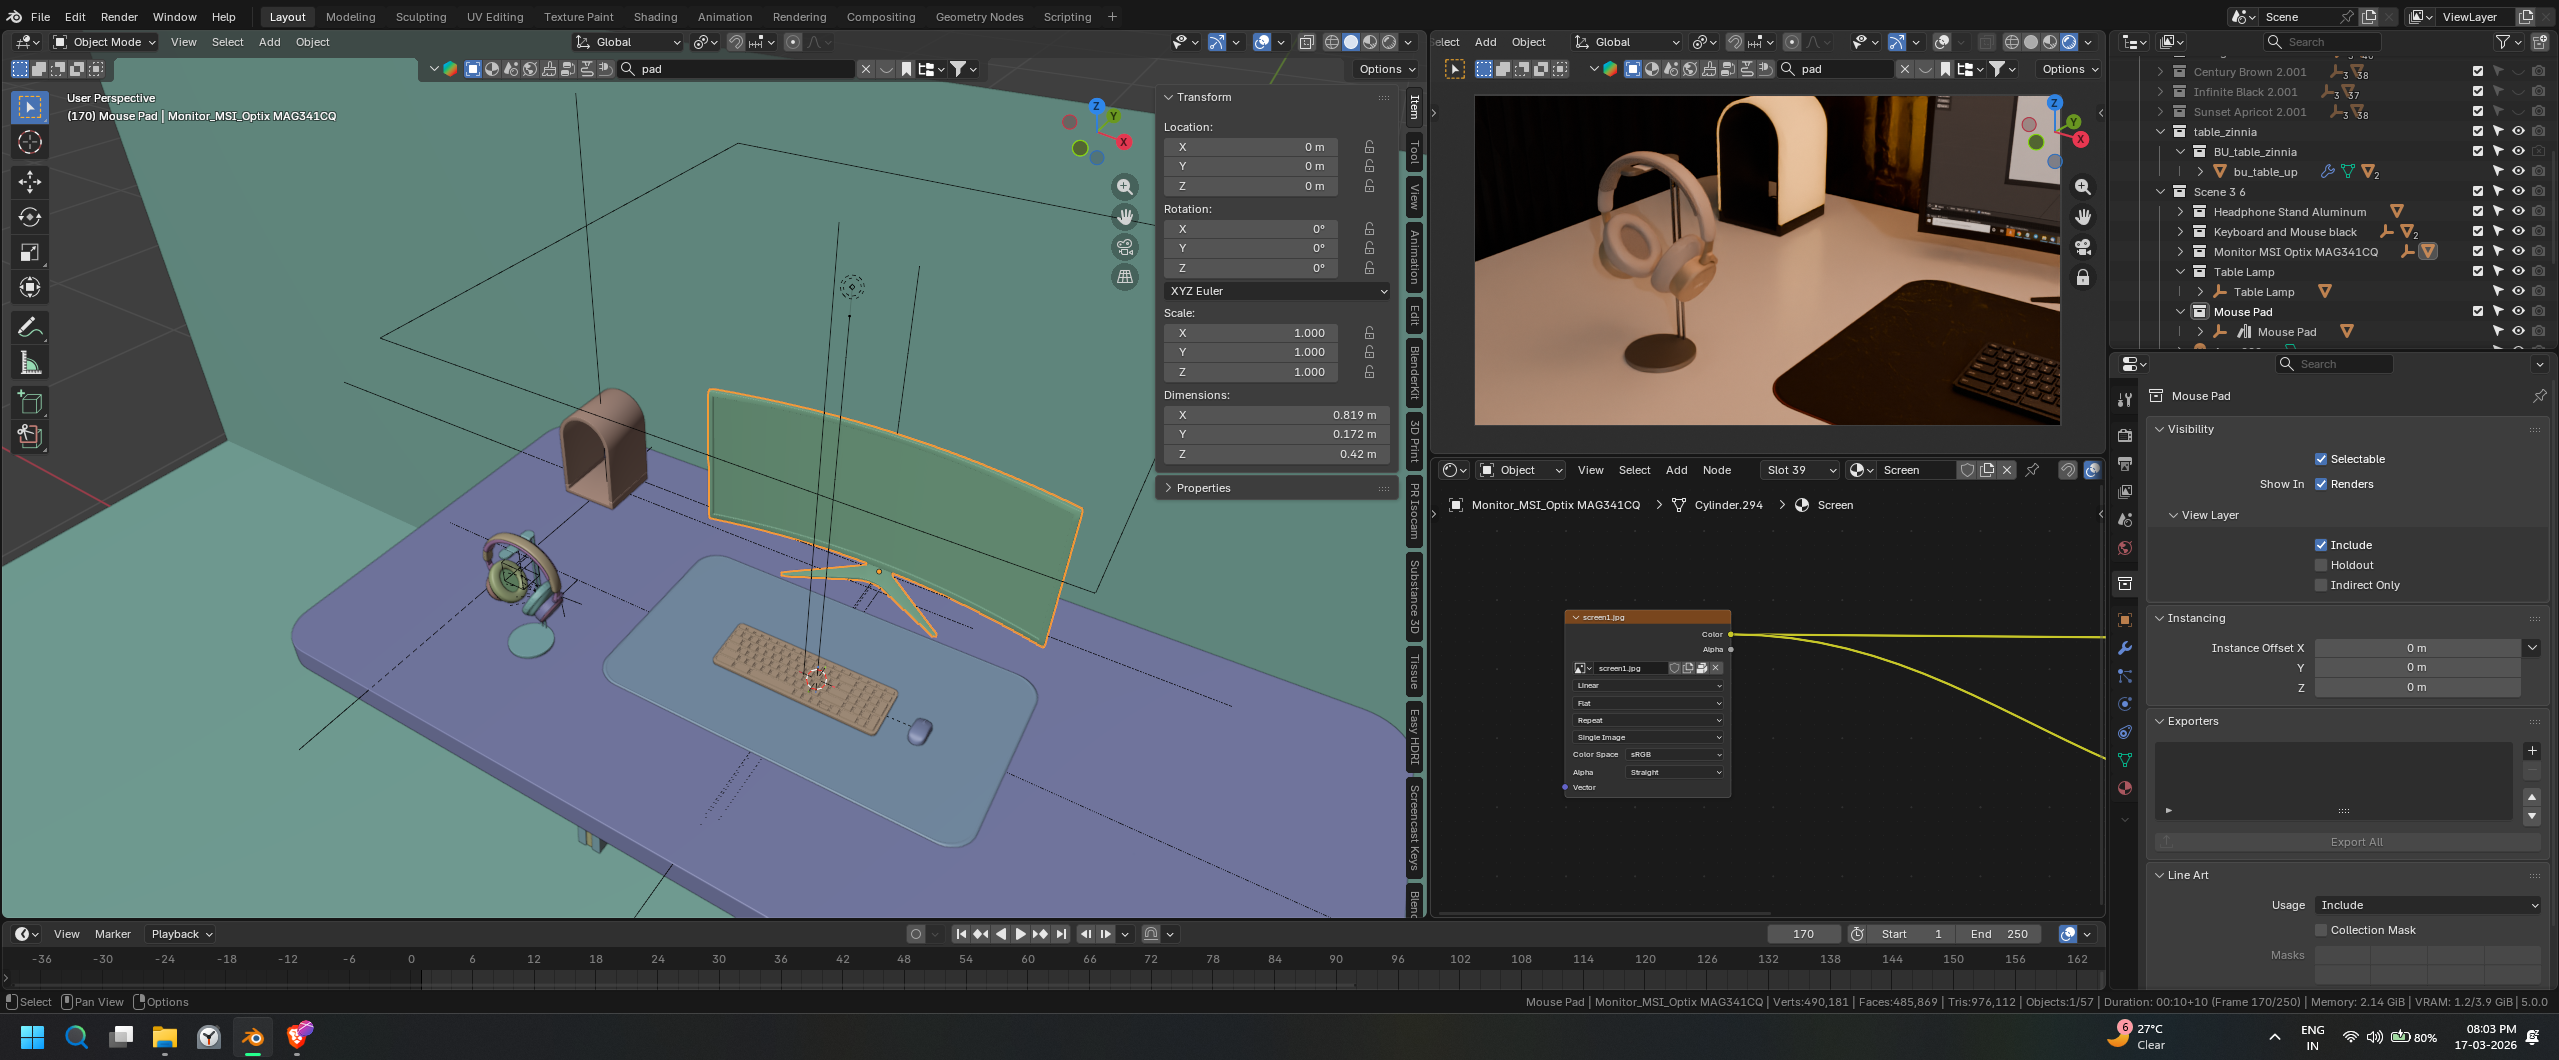The image size is (2559, 1060).
Task: Select the Rotate tool in left toolbar
Action: [30, 217]
